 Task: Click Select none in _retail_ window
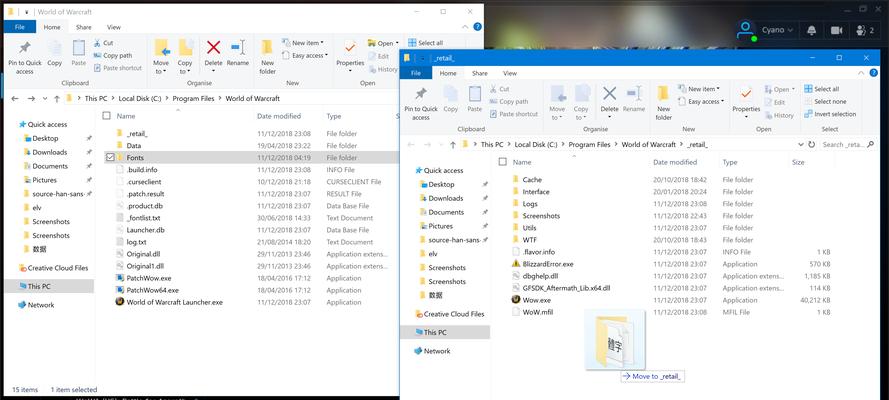pos(826,101)
